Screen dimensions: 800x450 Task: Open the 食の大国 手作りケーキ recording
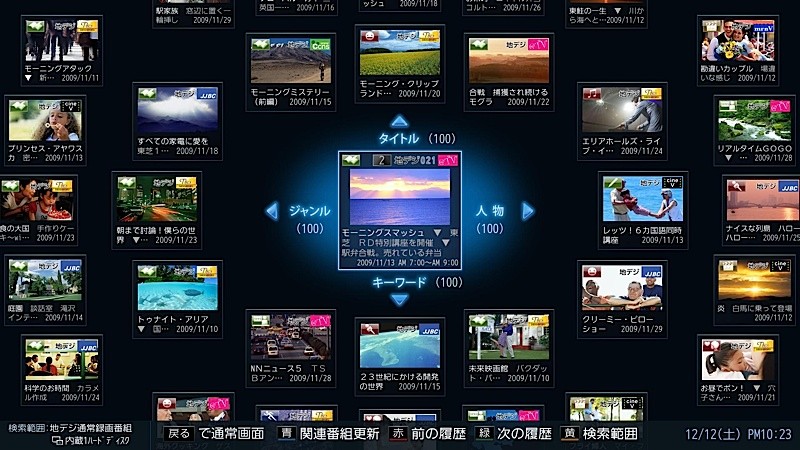click(39, 210)
